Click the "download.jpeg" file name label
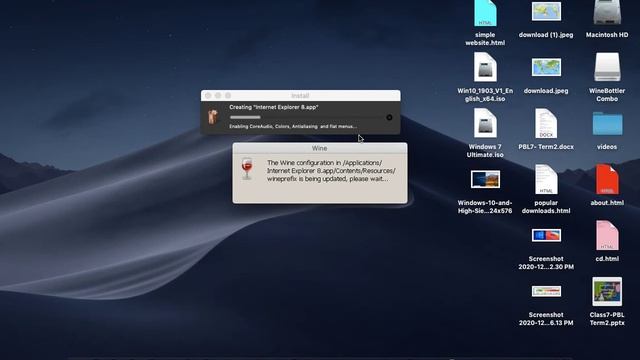The image size is (640, 360). [x=546, y=91]
